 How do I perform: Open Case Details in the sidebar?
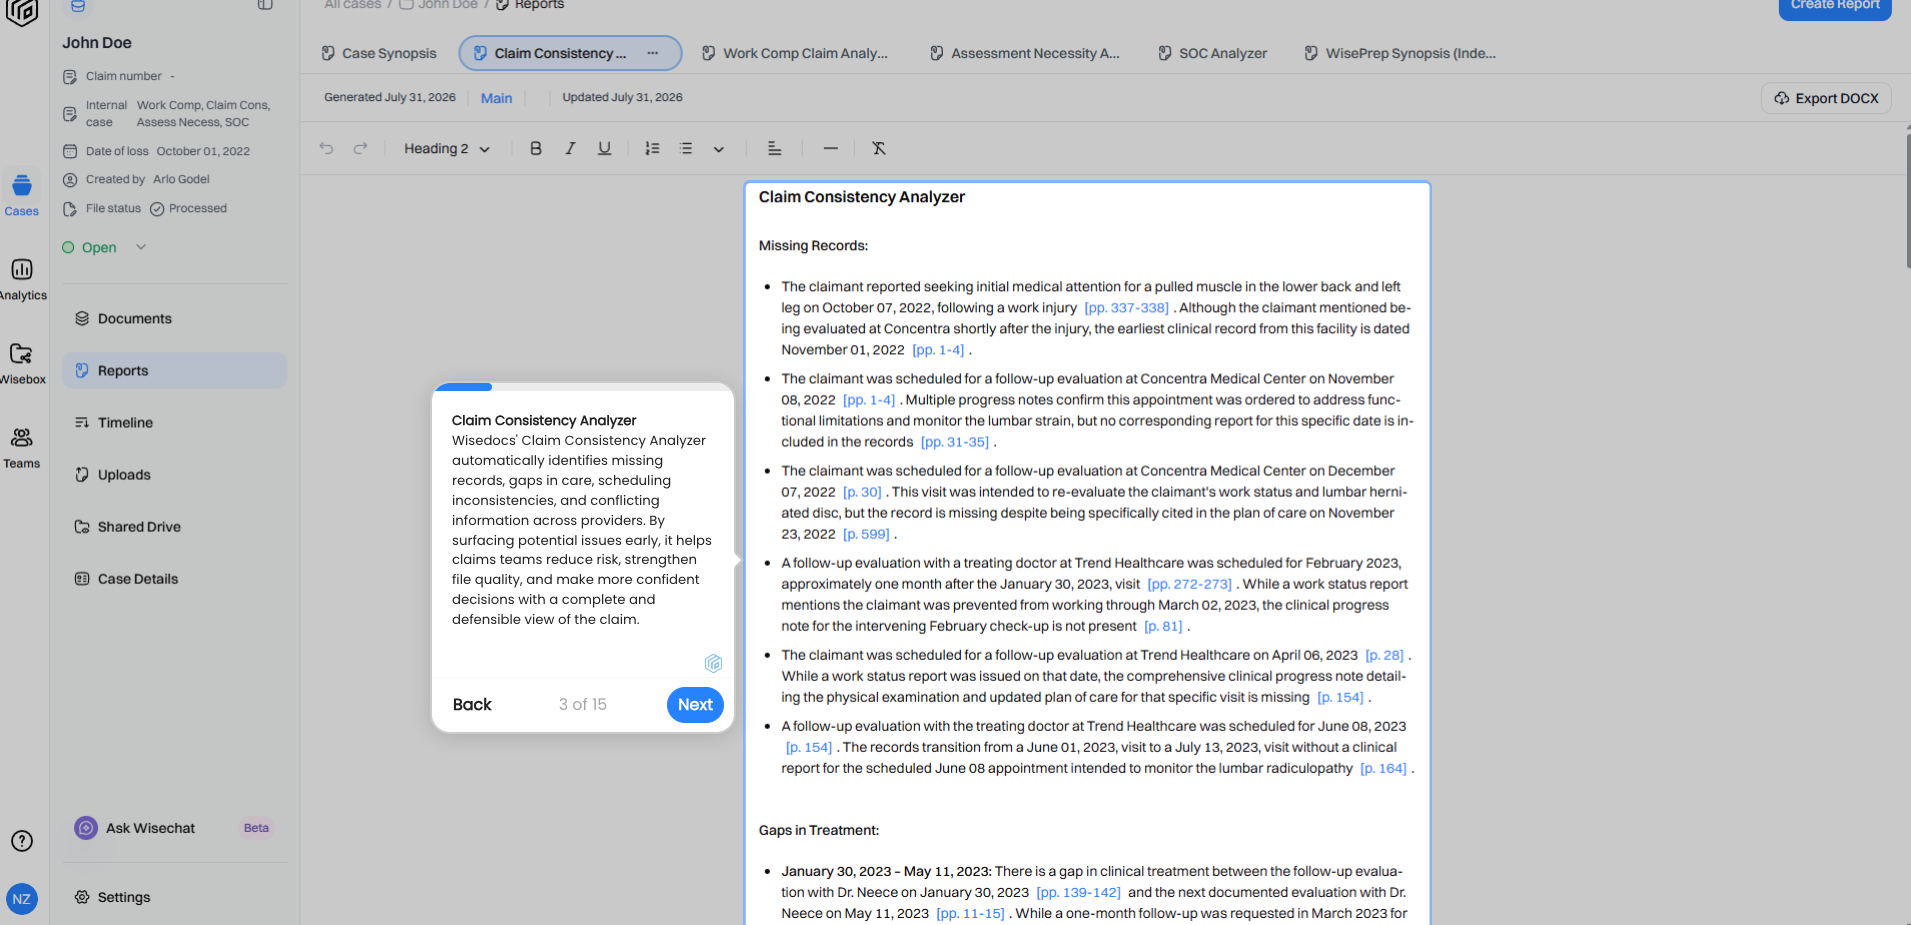[174, 578]
